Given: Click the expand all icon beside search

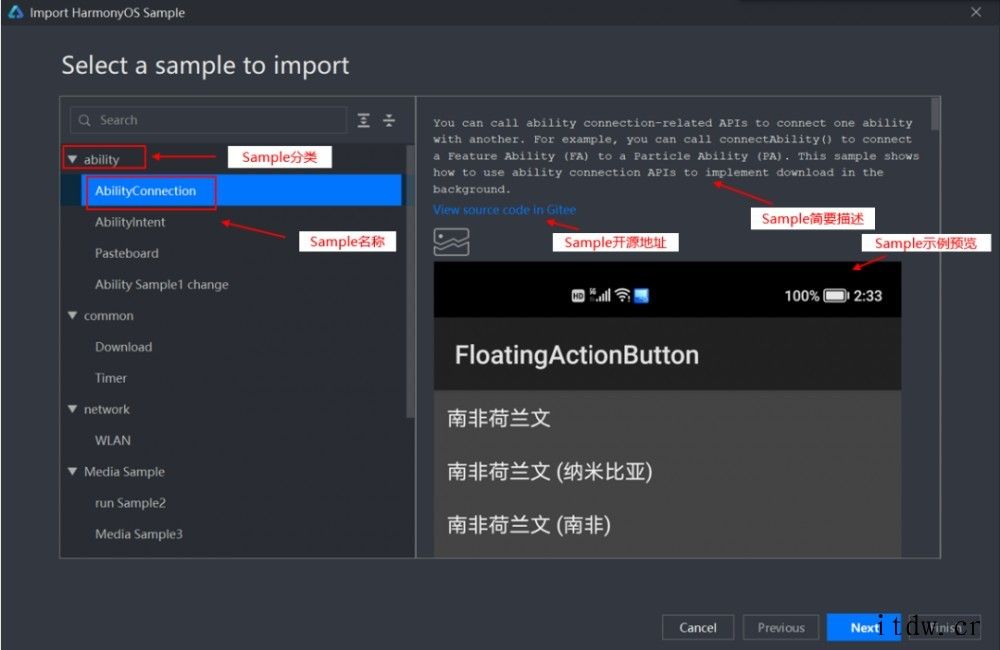Looking at the screenshot, I should point(364,121).
